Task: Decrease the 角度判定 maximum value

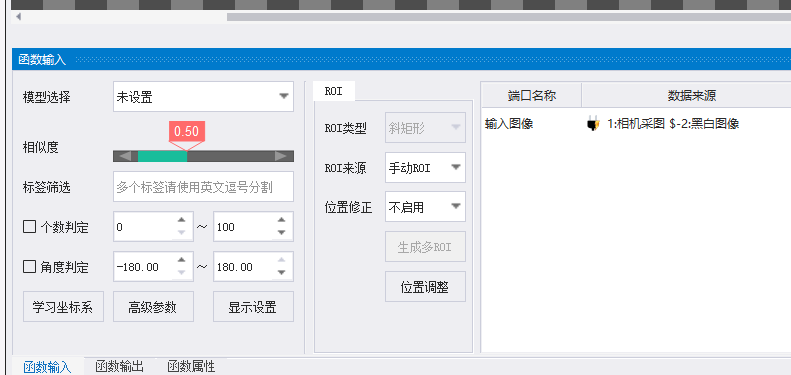Action: tap(281, 273)
